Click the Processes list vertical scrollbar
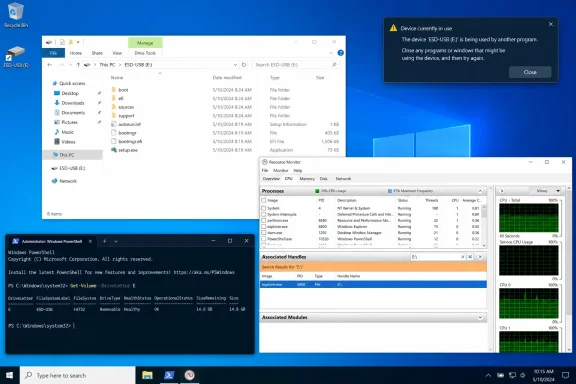This screenshot has height=384, width=576. [x=484, y=226]
